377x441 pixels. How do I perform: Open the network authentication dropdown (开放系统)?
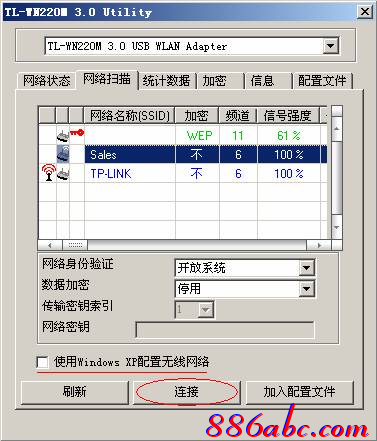pyautogui.click(x=307, y=268)
